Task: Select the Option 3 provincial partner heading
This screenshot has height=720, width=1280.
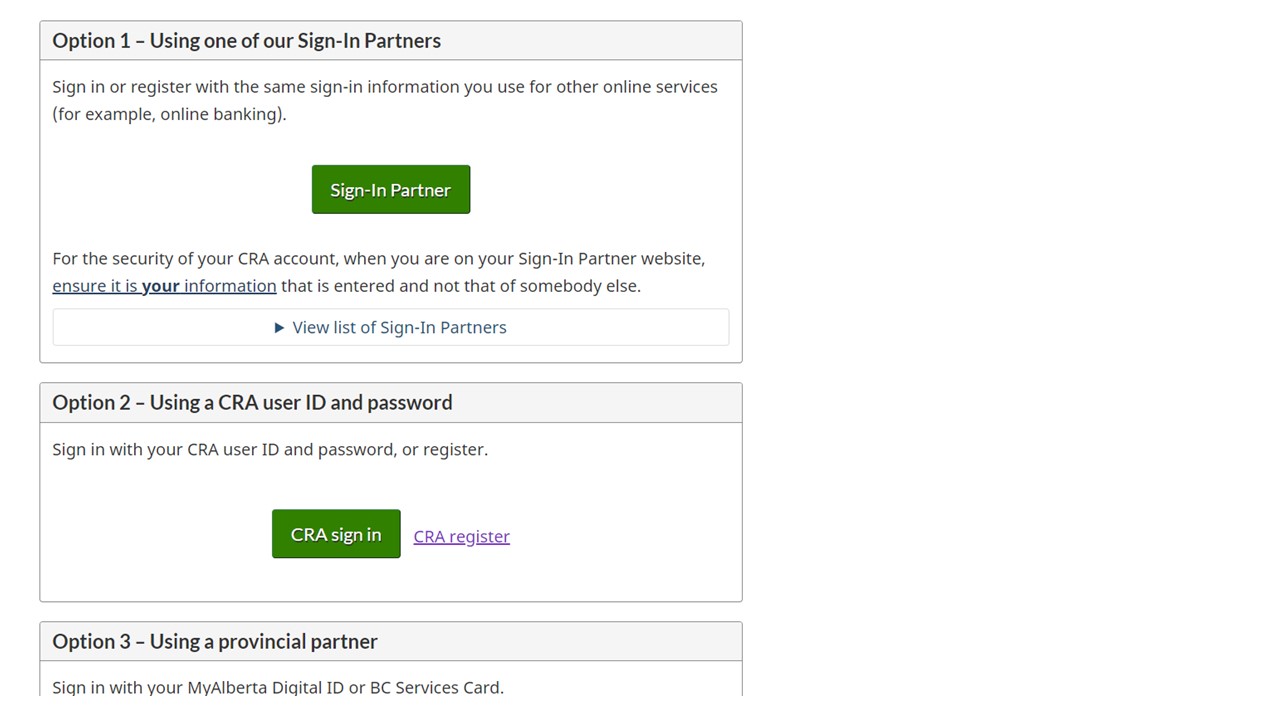Action: click(215, 642)
